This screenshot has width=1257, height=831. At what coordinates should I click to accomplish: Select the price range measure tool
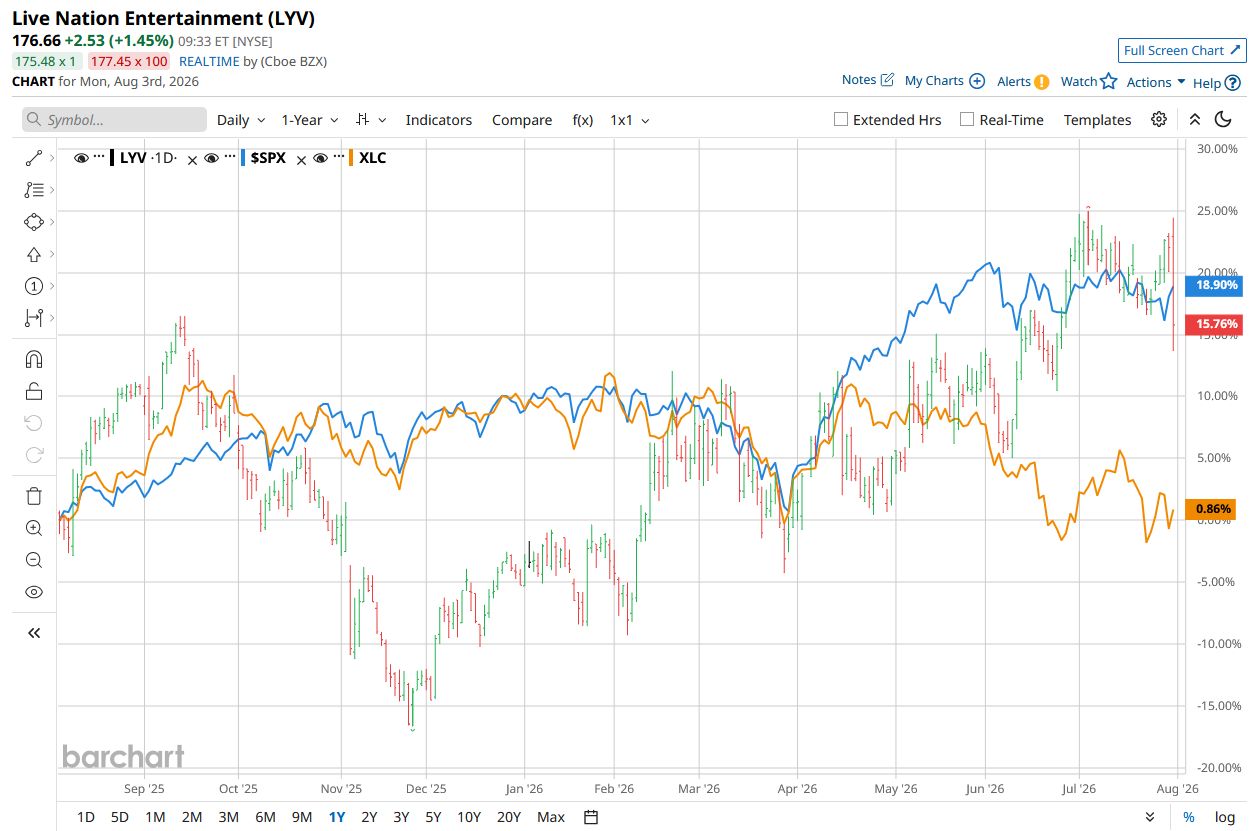[33, 318]
